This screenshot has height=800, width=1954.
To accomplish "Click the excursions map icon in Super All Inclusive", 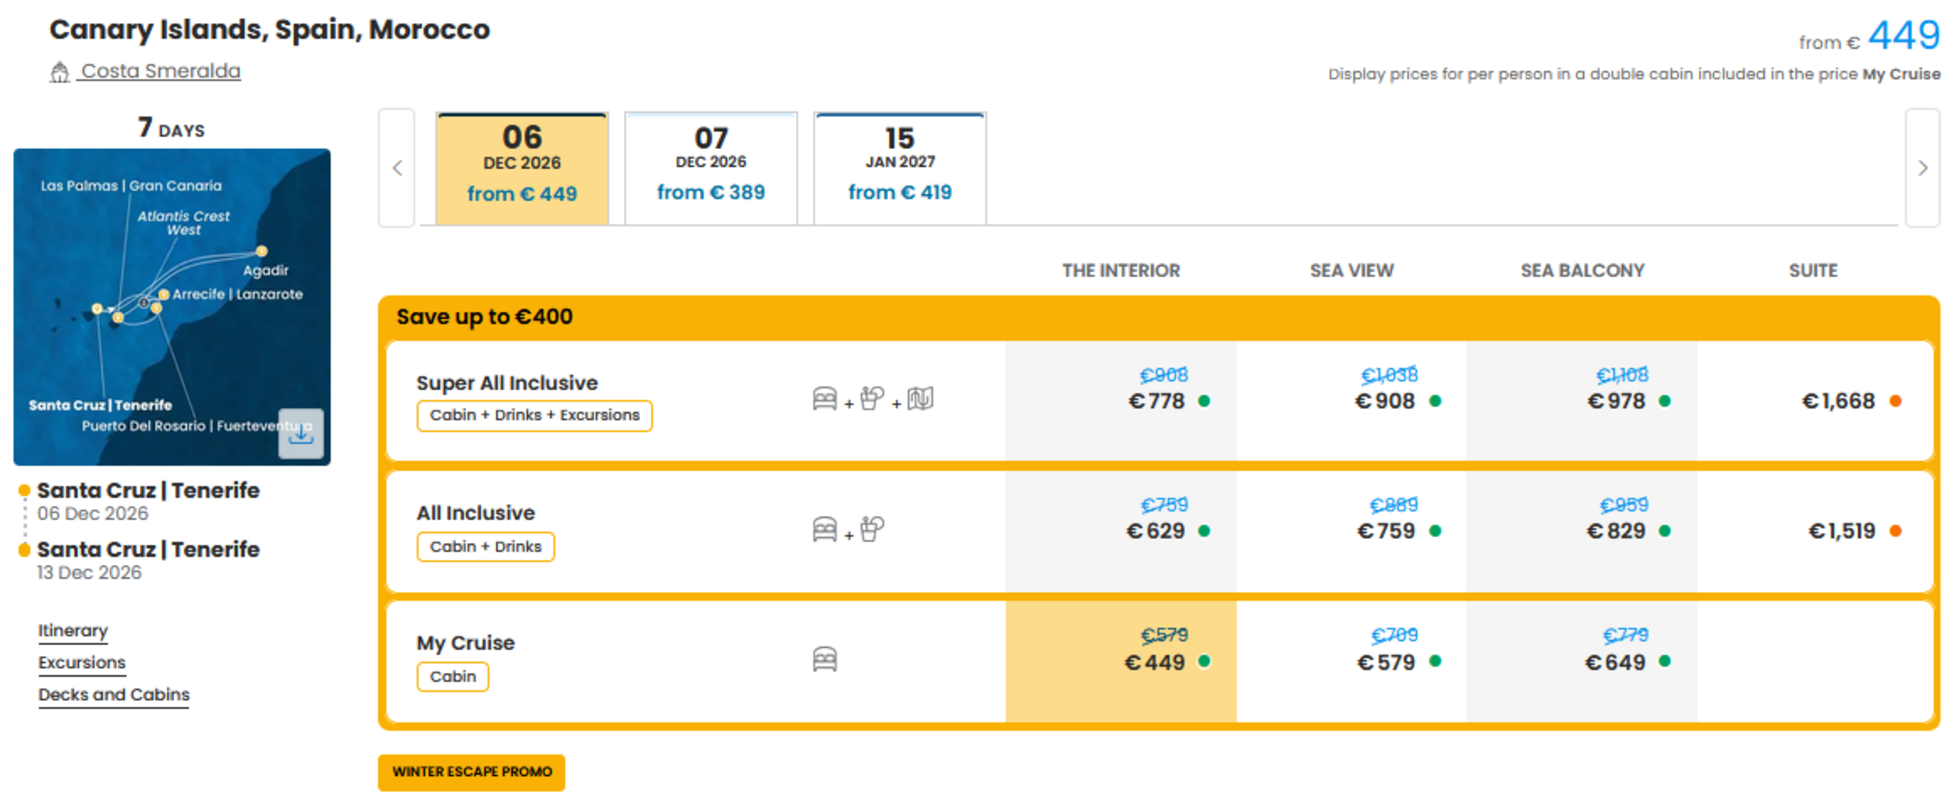I will click(921, 399).
